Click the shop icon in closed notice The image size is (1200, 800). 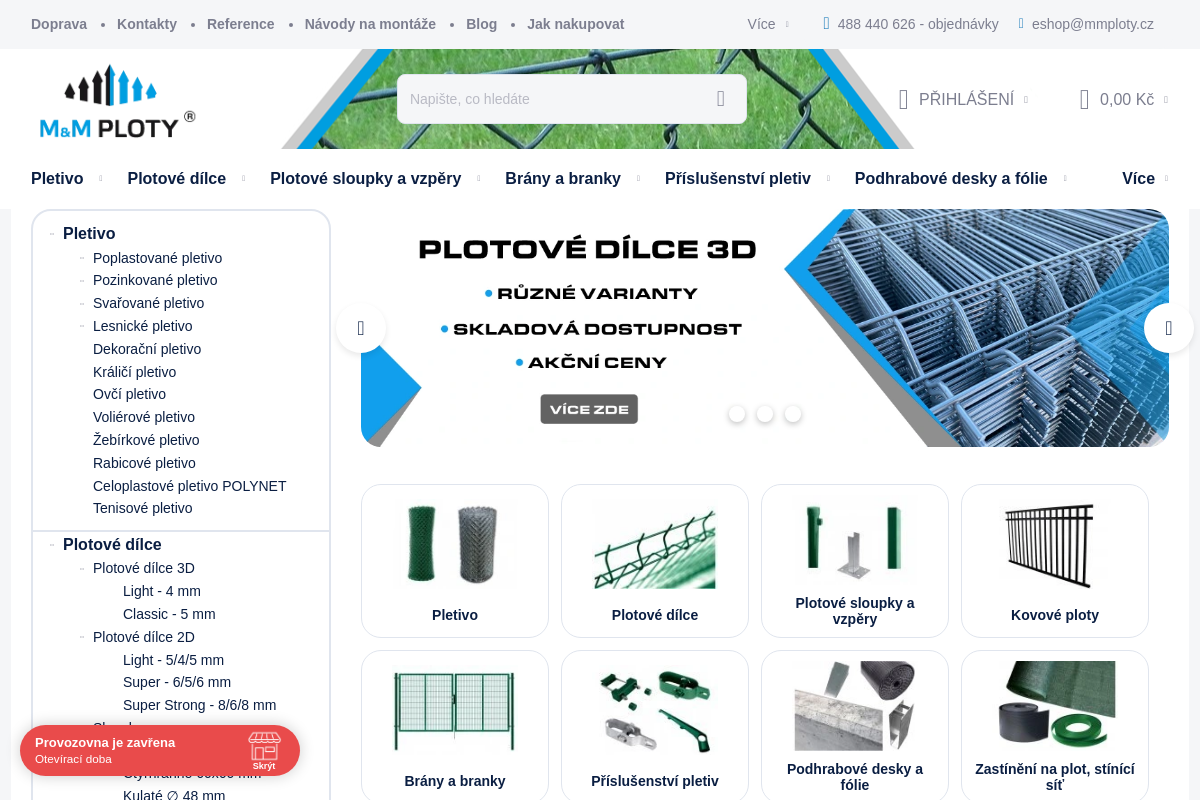pos(264,747)
